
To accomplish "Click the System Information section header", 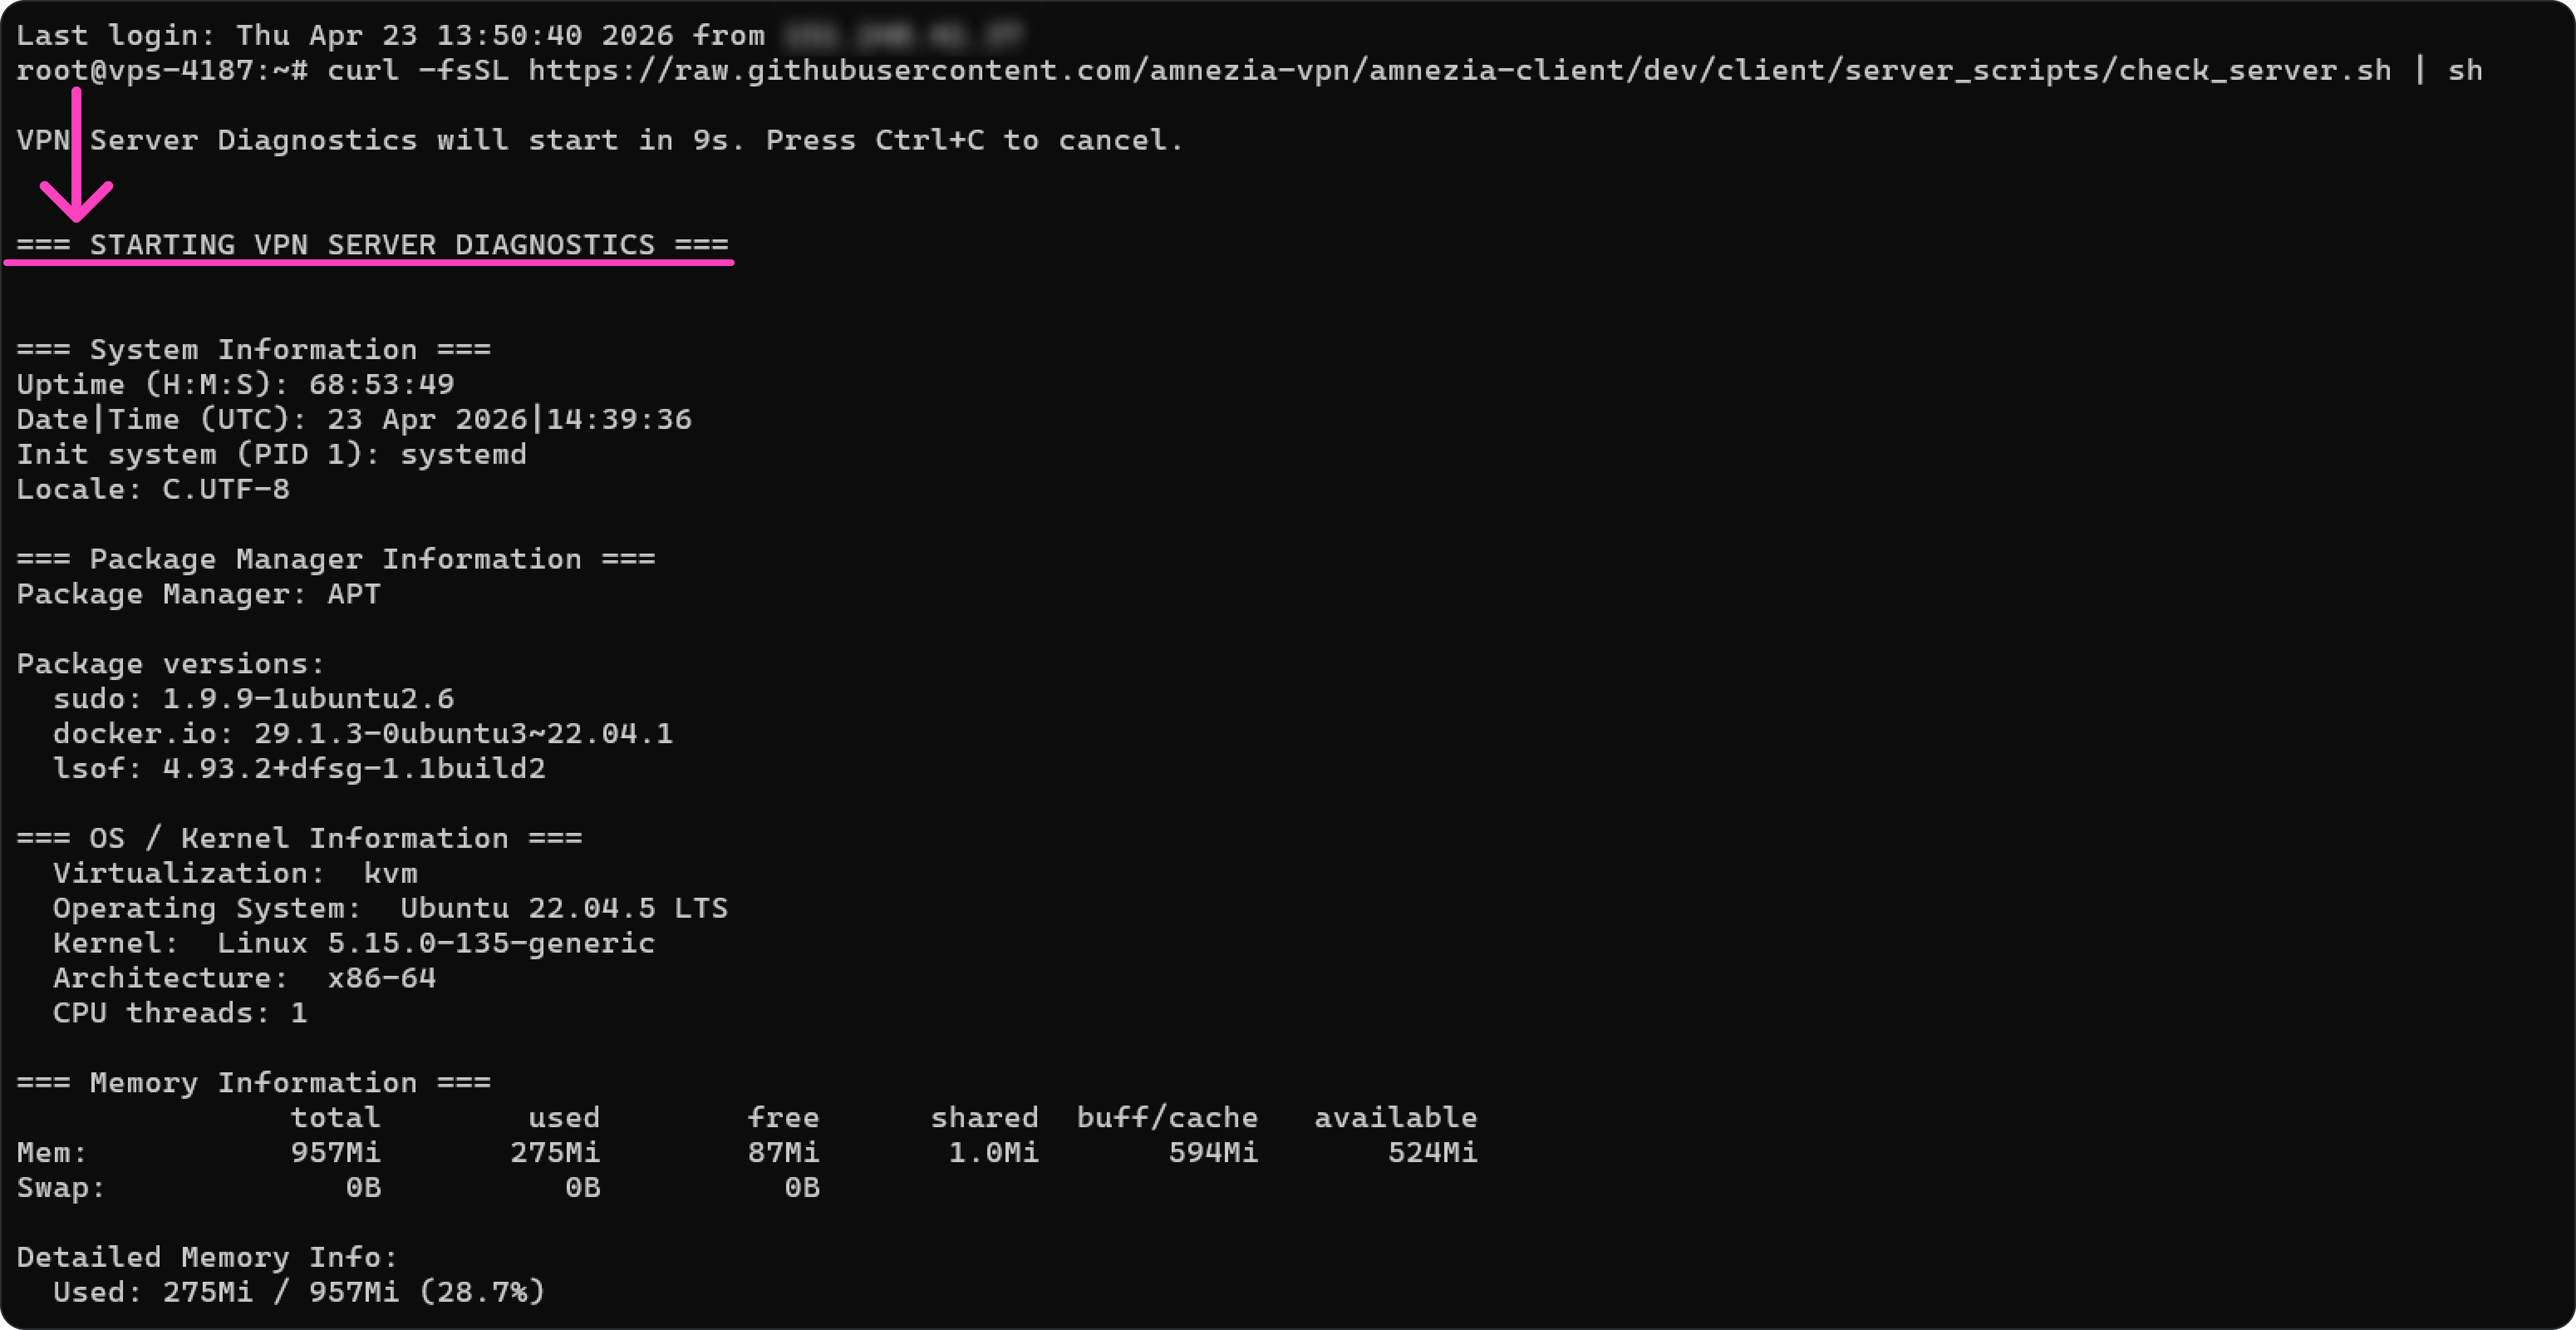I will click(253, 350).
